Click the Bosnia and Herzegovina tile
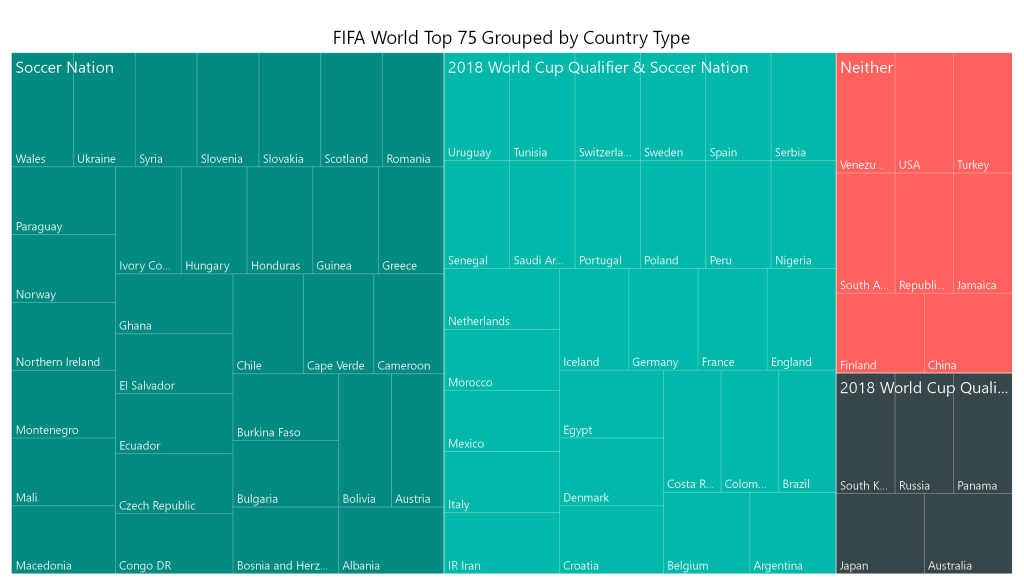The image size is (1024, 584). tap(286, 541)
